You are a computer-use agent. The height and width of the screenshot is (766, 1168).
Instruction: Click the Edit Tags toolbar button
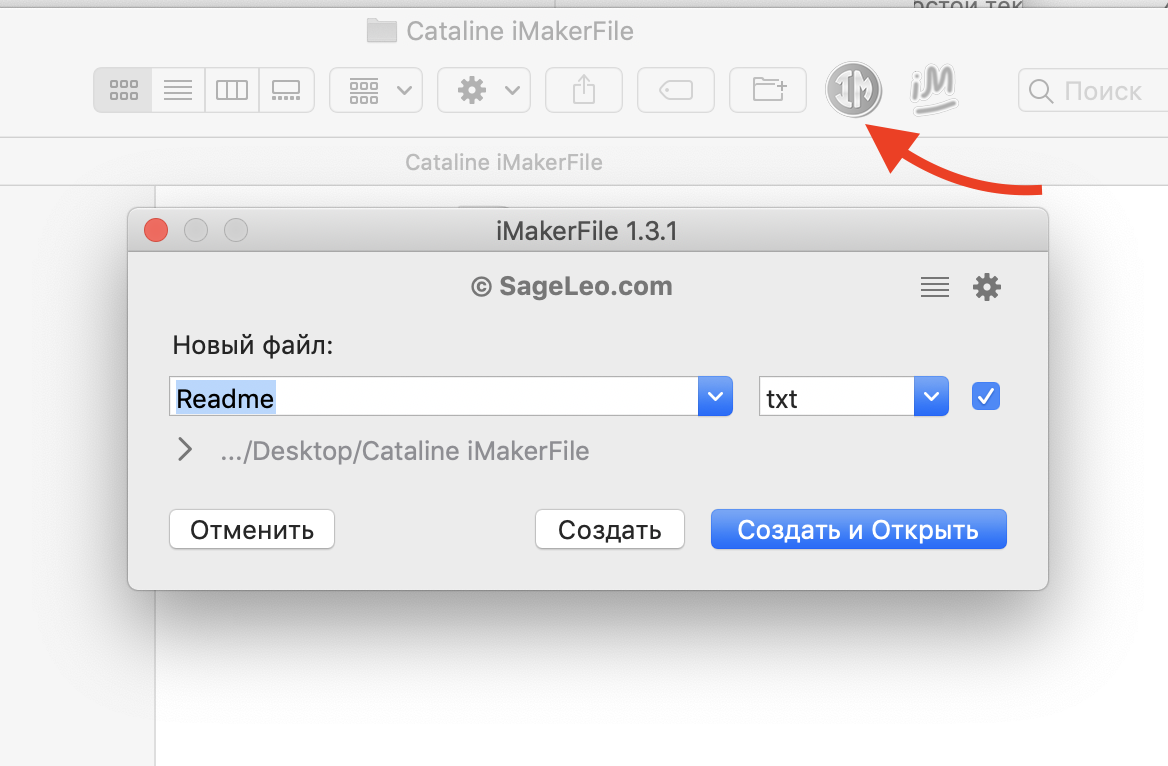[x=676, y=91]
